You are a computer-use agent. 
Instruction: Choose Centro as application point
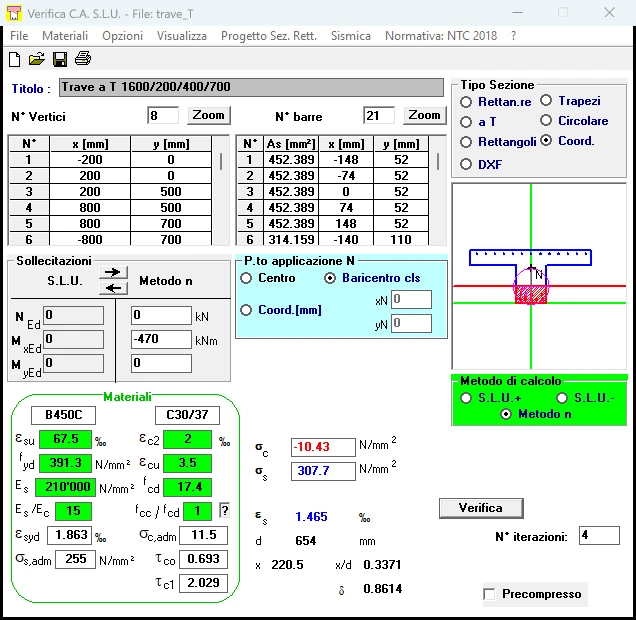pyautogui.click(x=246, y=278)
